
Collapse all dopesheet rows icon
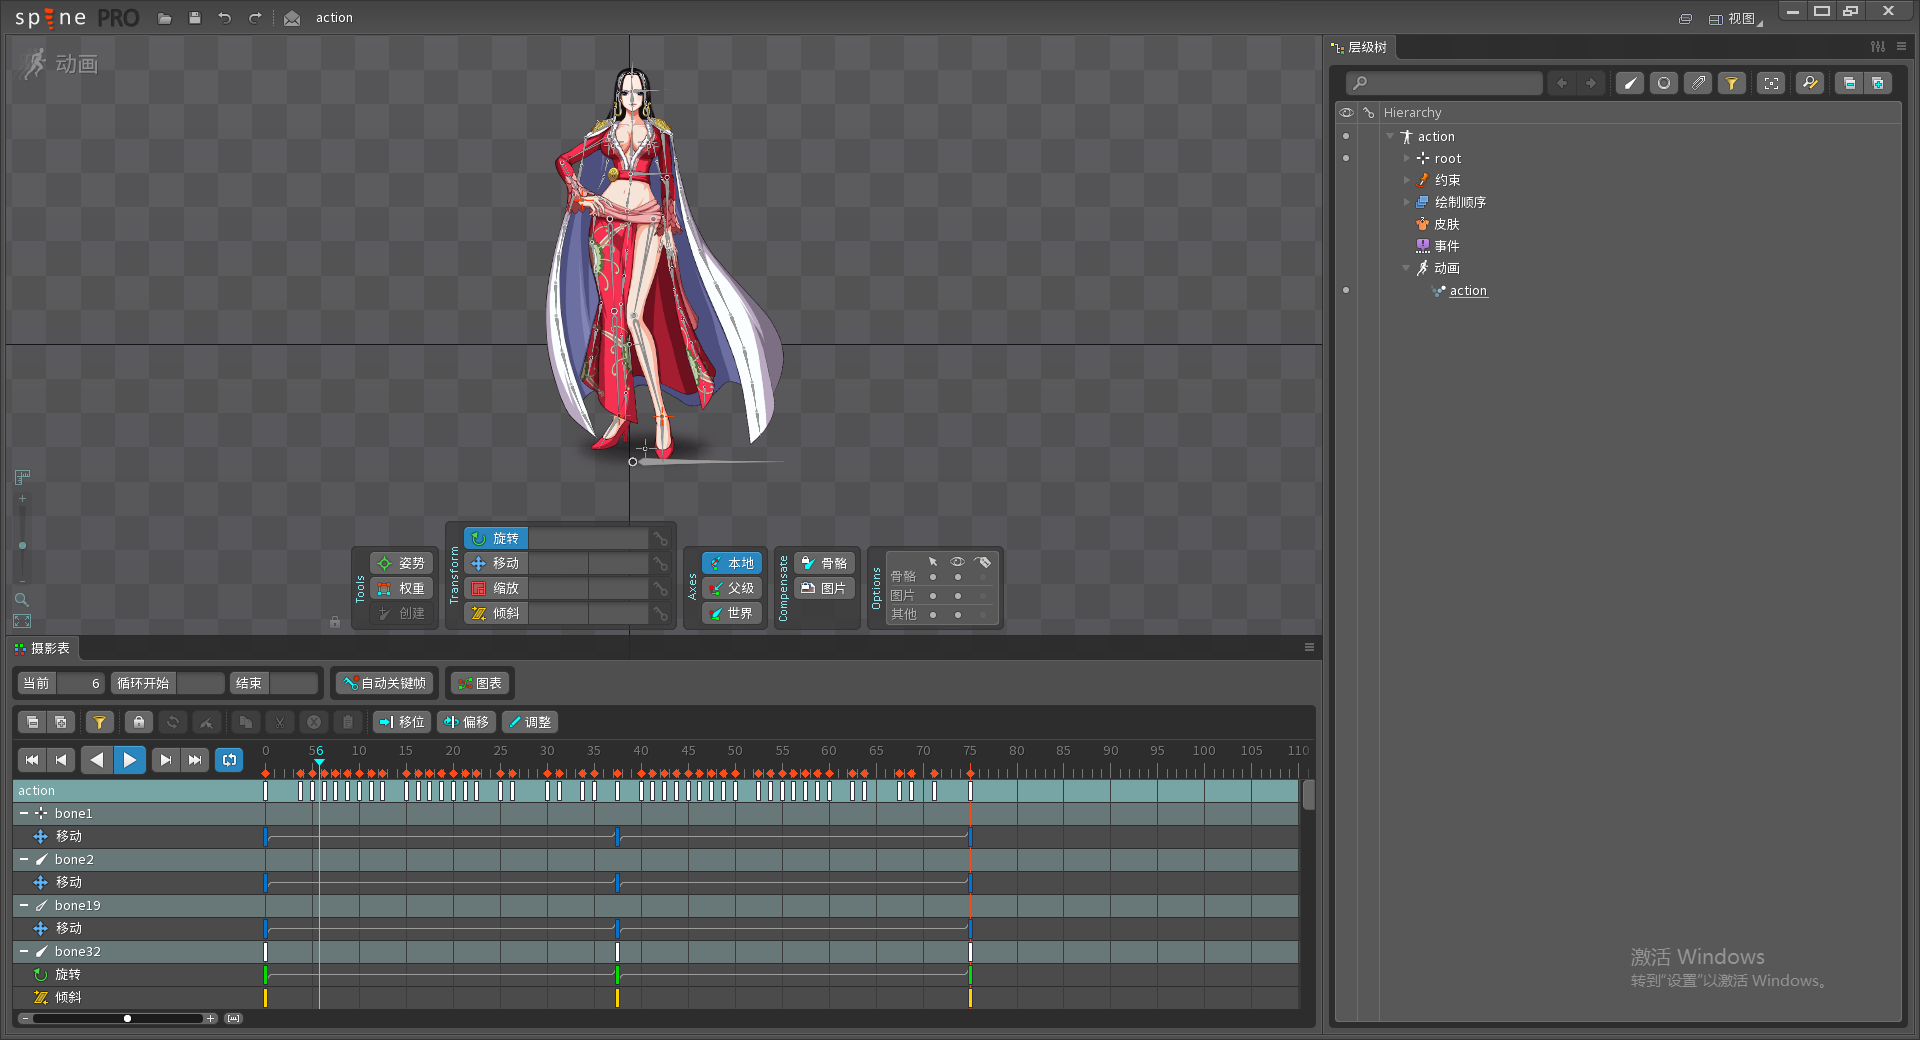[x=32, y=722]
